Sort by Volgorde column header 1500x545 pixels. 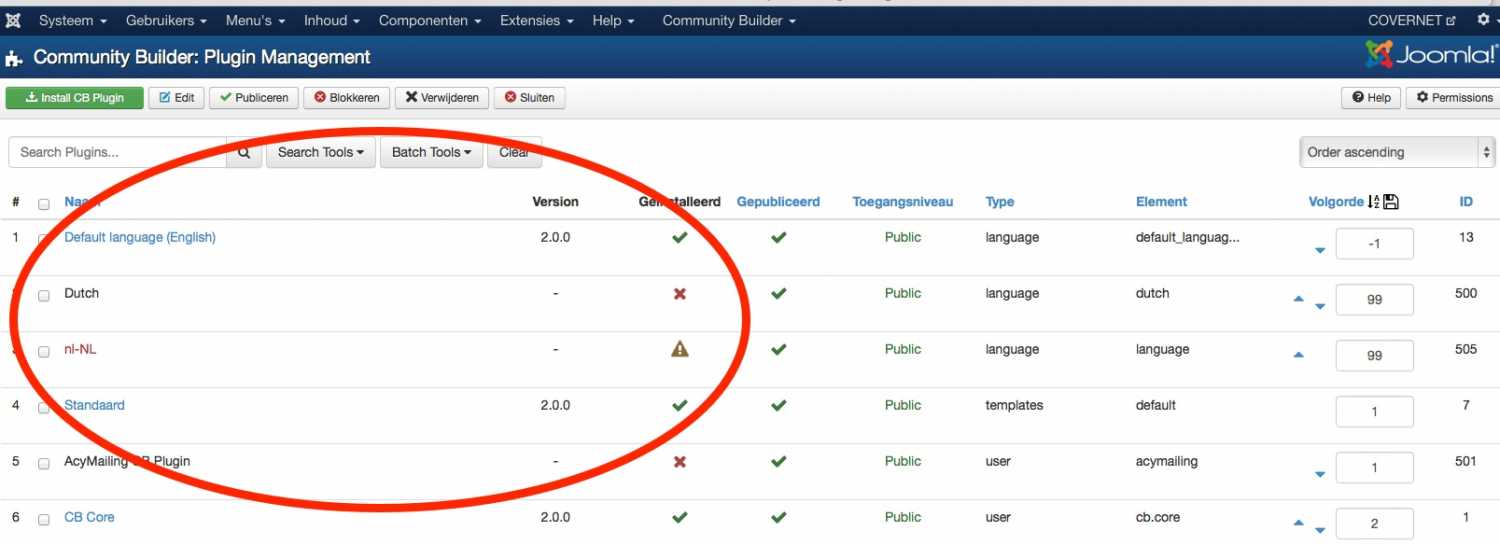[1336, 201]
